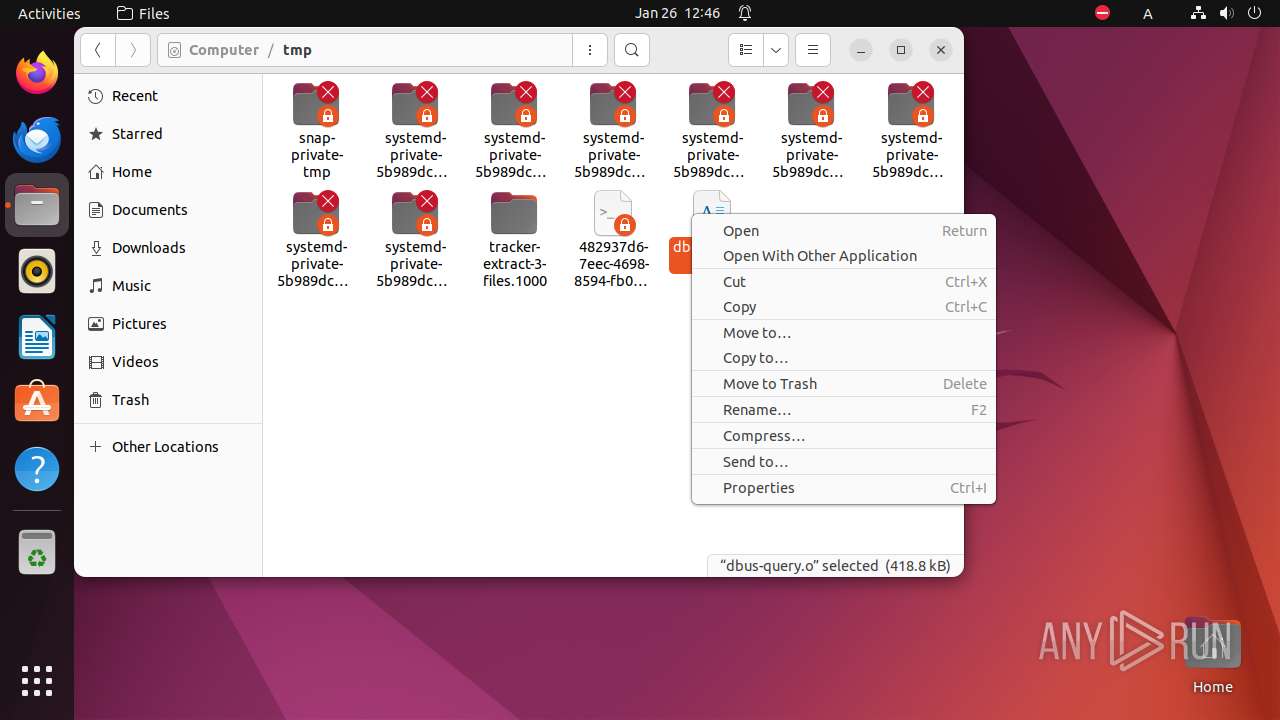Show Applications grid in the dock

[37, 681]
